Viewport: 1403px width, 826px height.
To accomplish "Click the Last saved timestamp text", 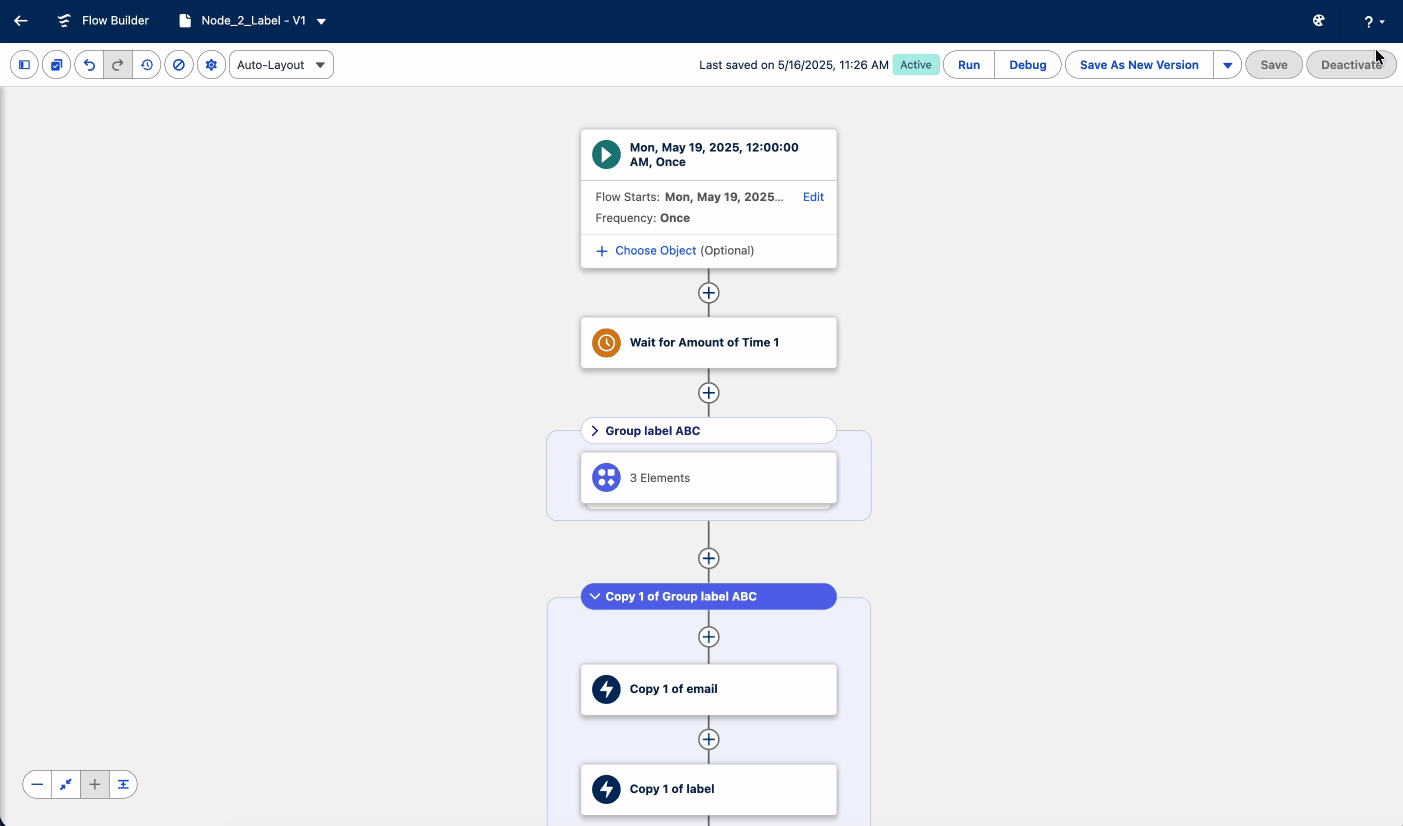I will point(794,65).
